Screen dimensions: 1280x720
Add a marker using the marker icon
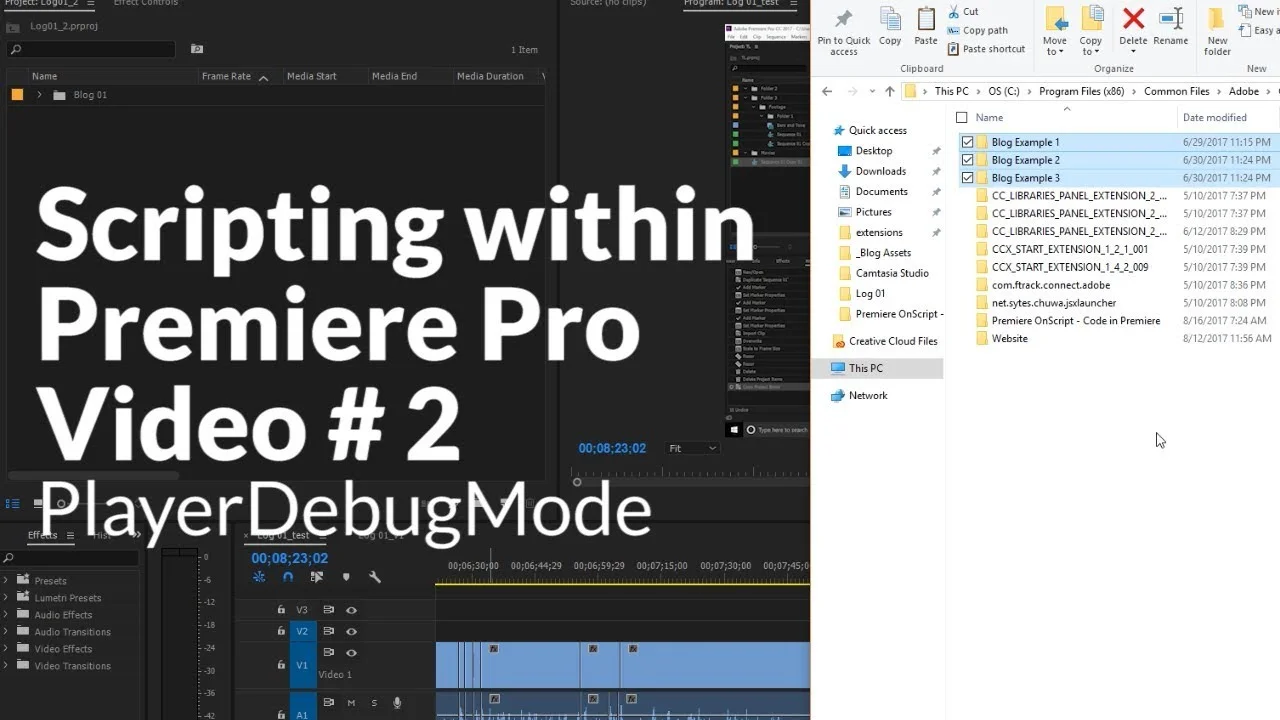click(346, 577)
